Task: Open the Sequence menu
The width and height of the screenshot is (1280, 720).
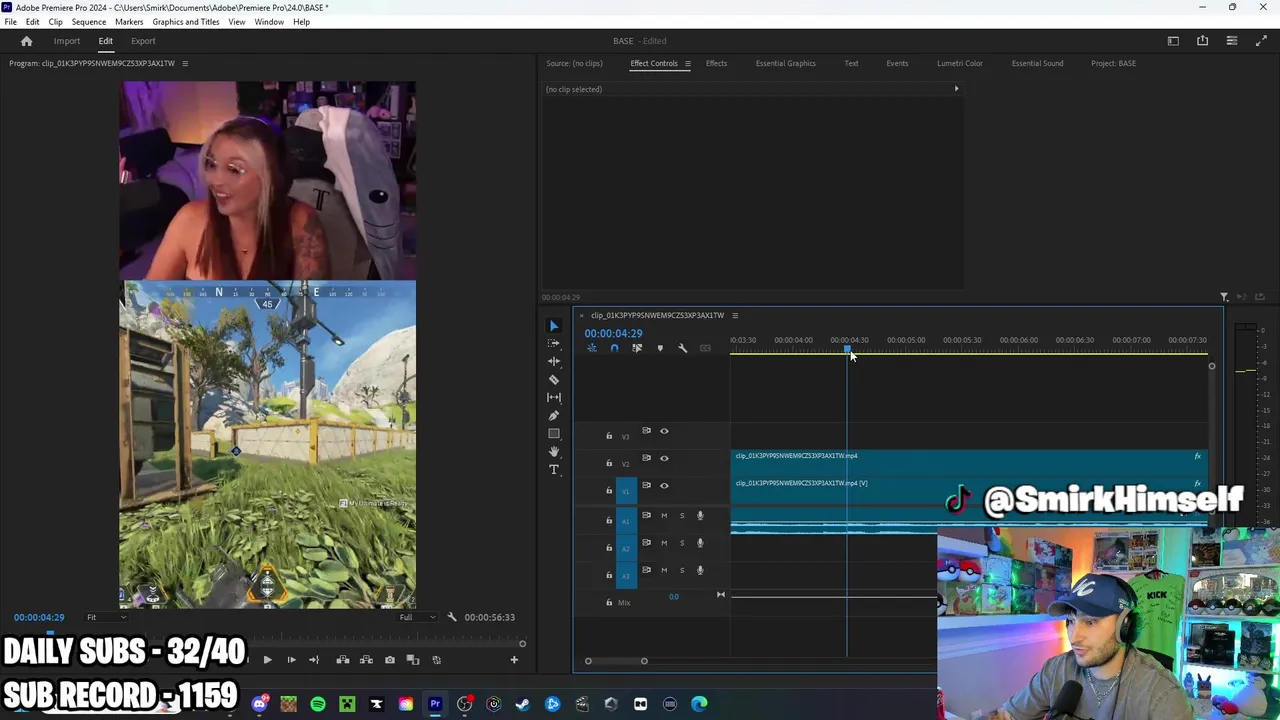Action: 89,22
